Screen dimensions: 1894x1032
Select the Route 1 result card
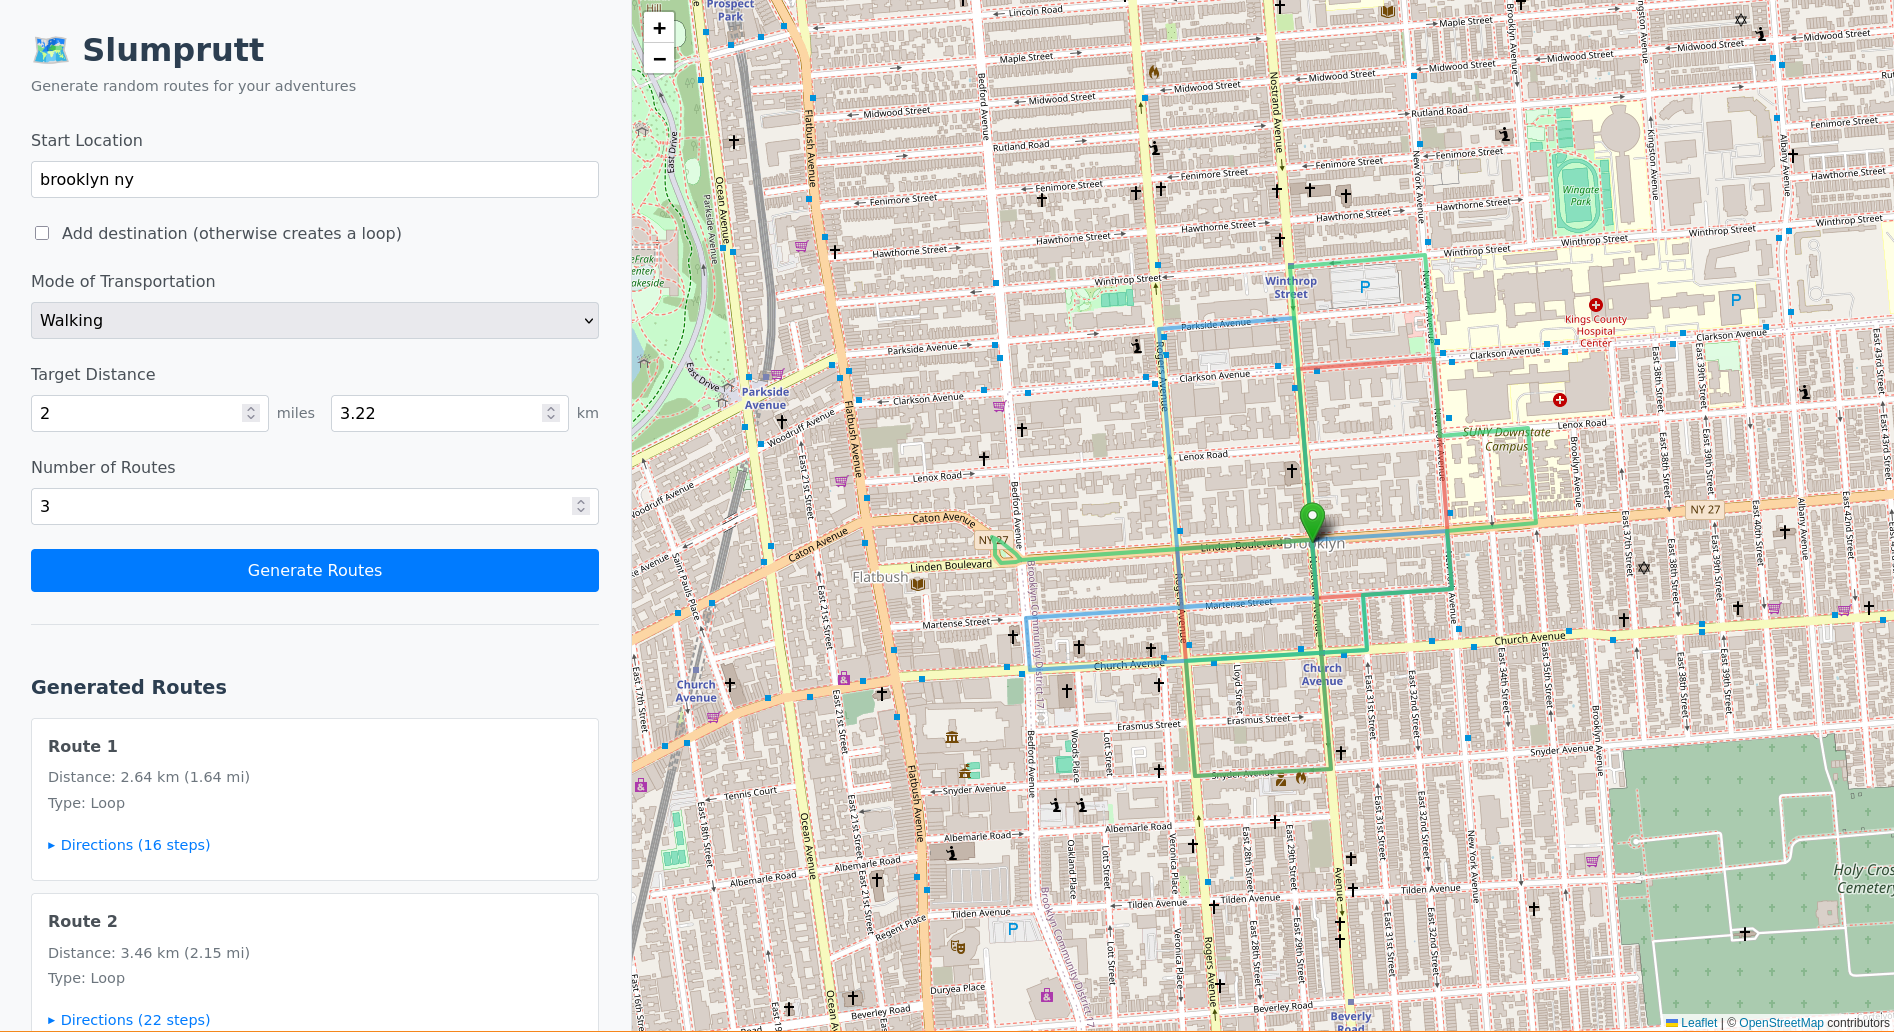[315, 775]
